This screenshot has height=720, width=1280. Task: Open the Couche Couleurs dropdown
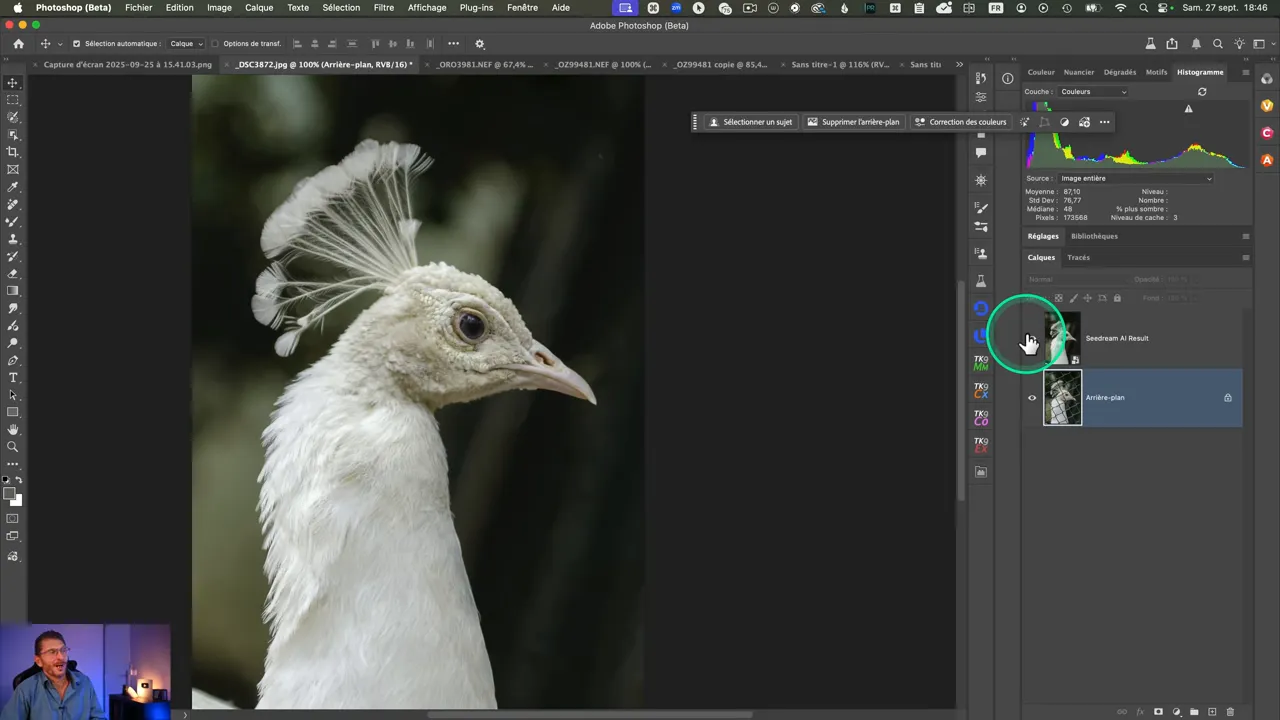point(1093,92)
